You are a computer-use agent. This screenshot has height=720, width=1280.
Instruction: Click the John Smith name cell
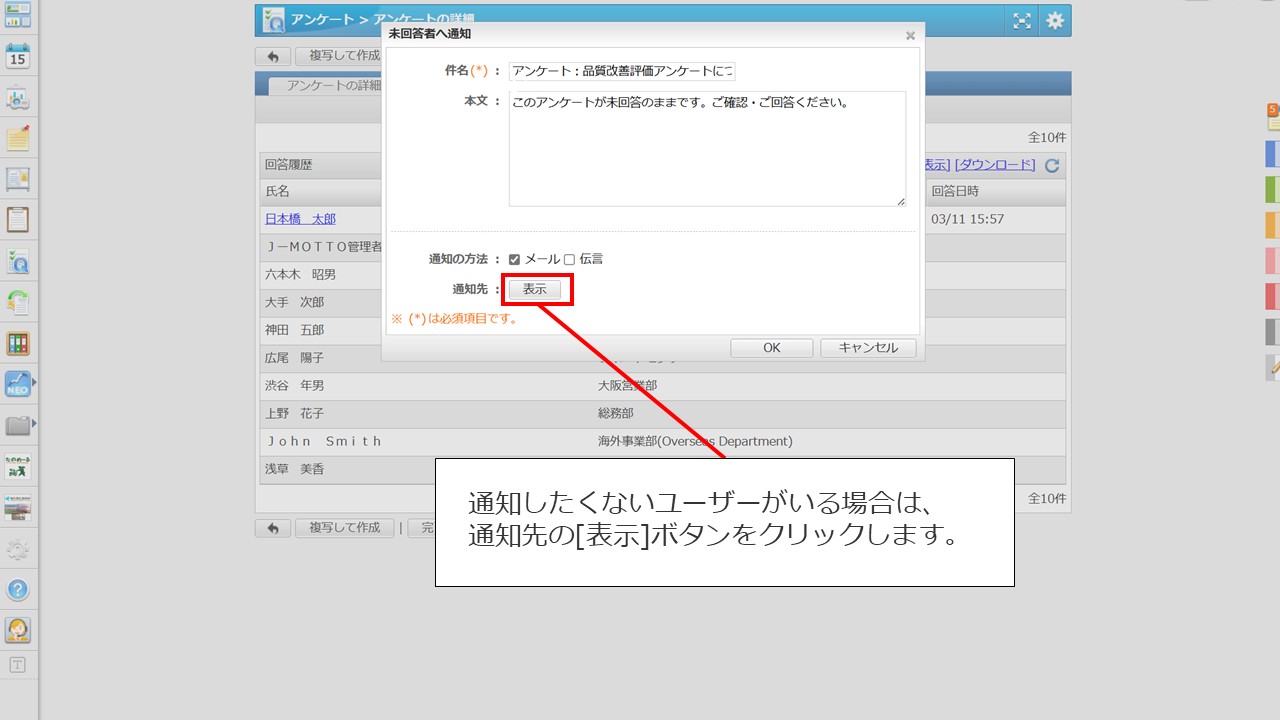pos(323,441)
